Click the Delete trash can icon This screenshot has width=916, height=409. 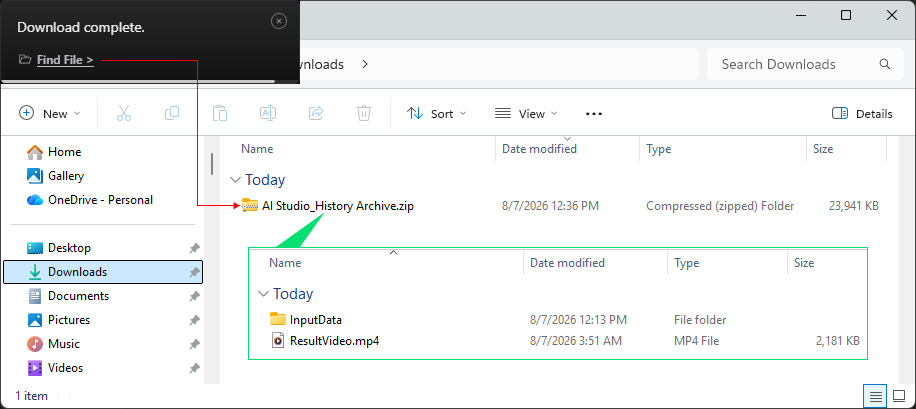point(364,113)
